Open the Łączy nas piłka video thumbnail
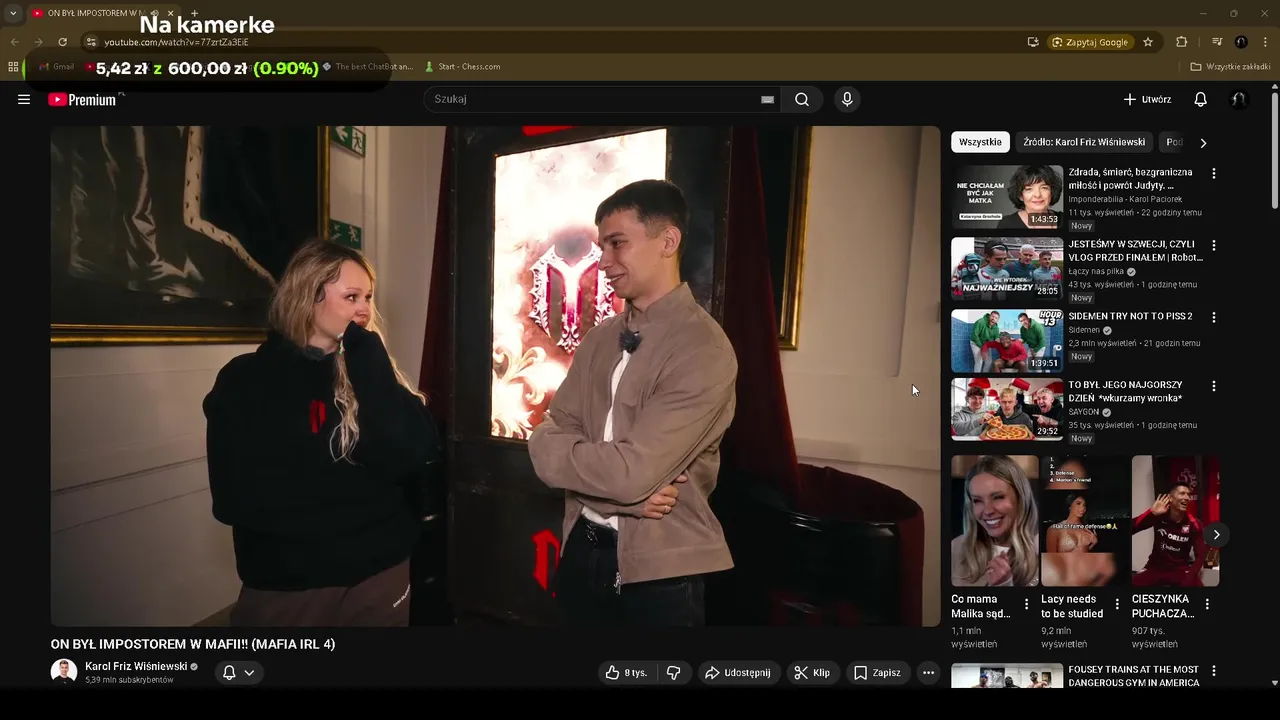 pyautogui.click(x=1007, y=269)
